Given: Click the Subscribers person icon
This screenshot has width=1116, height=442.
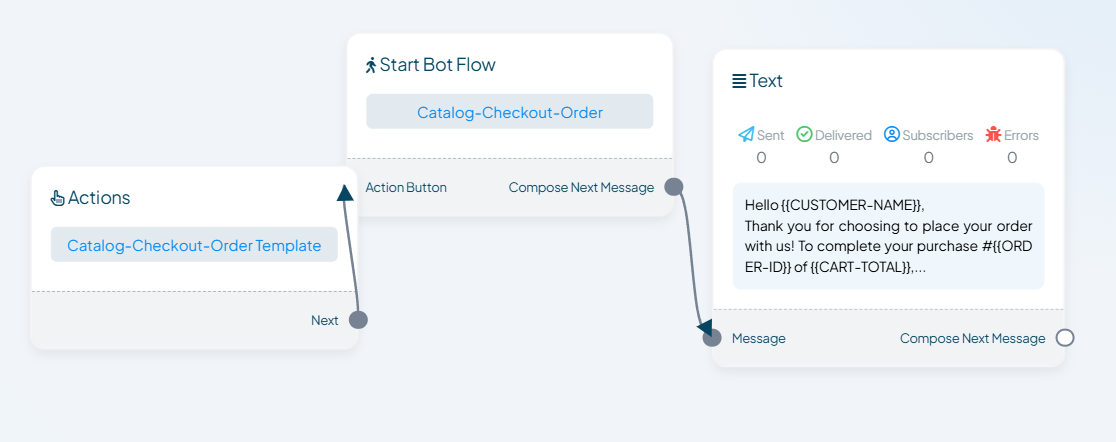Looking at the screenshot, I should click(892, 135).
